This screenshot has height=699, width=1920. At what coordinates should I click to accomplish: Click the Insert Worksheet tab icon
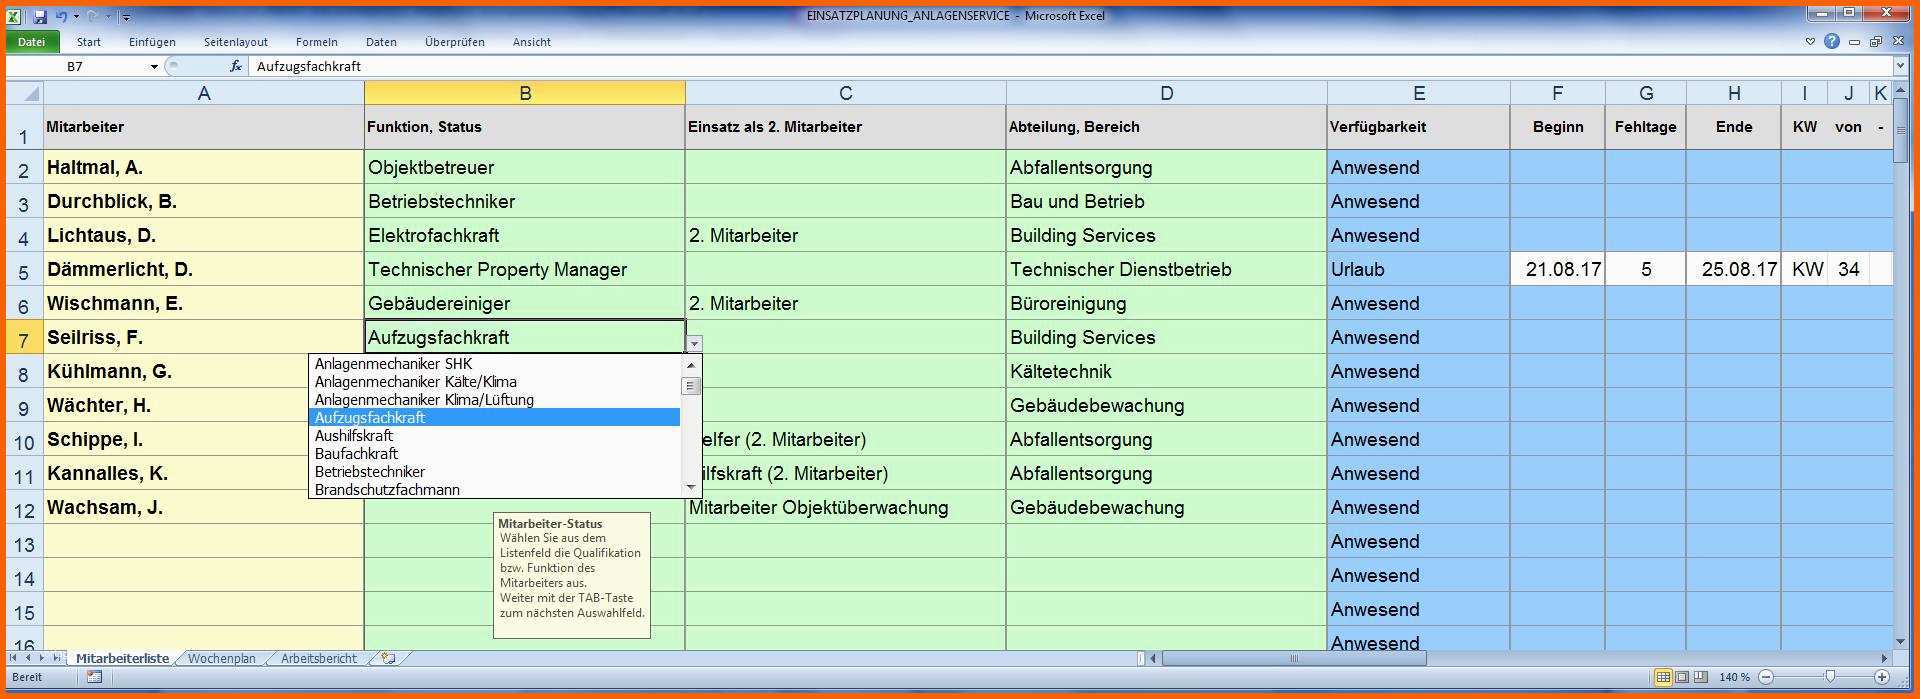click(388, 658)
